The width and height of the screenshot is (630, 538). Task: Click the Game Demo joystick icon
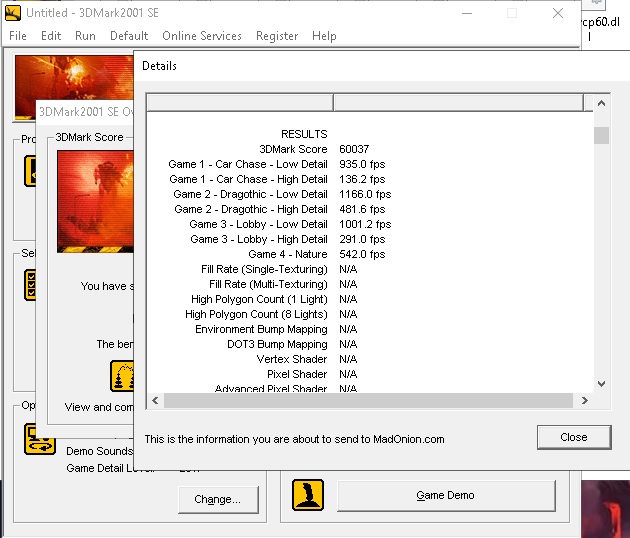coord(308,495)
